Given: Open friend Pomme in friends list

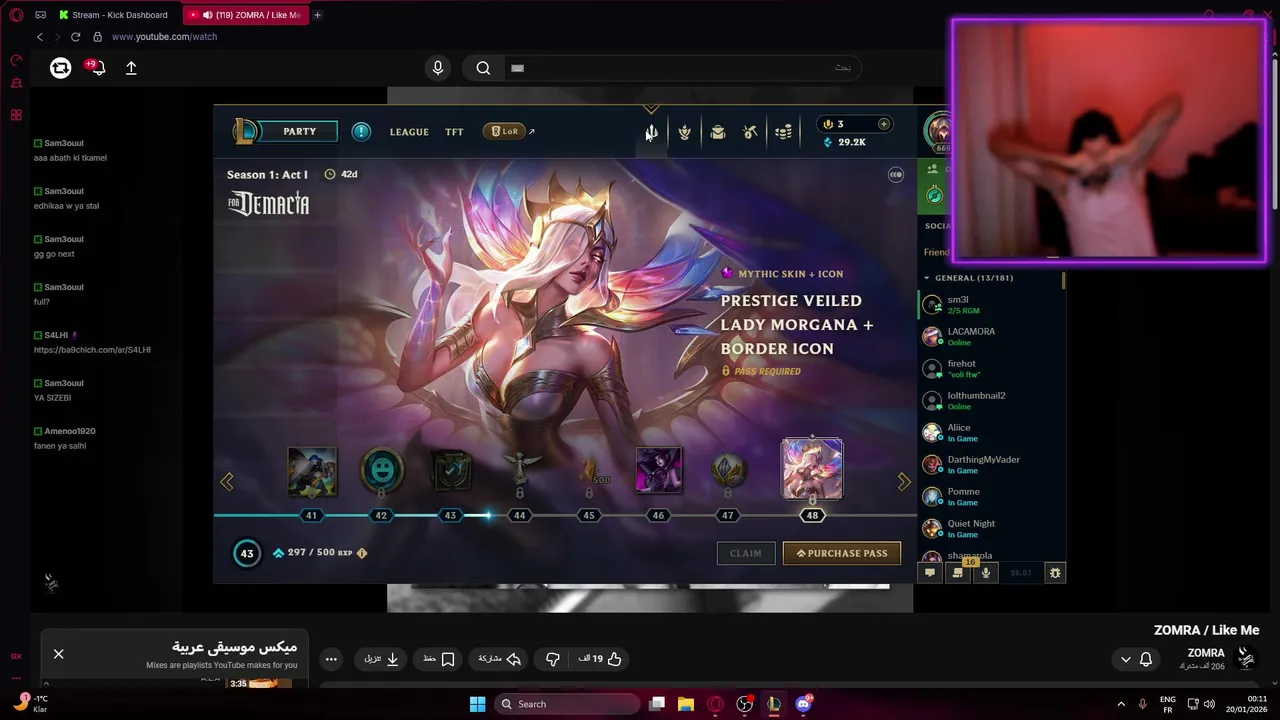Looking at the screenshot, I should click(990, 497).
